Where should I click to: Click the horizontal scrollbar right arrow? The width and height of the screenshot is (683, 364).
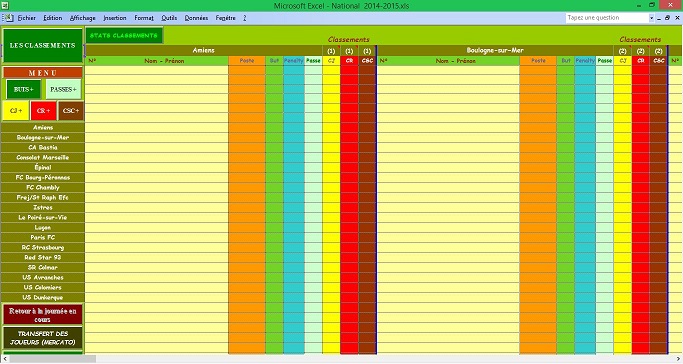point(678,359)
